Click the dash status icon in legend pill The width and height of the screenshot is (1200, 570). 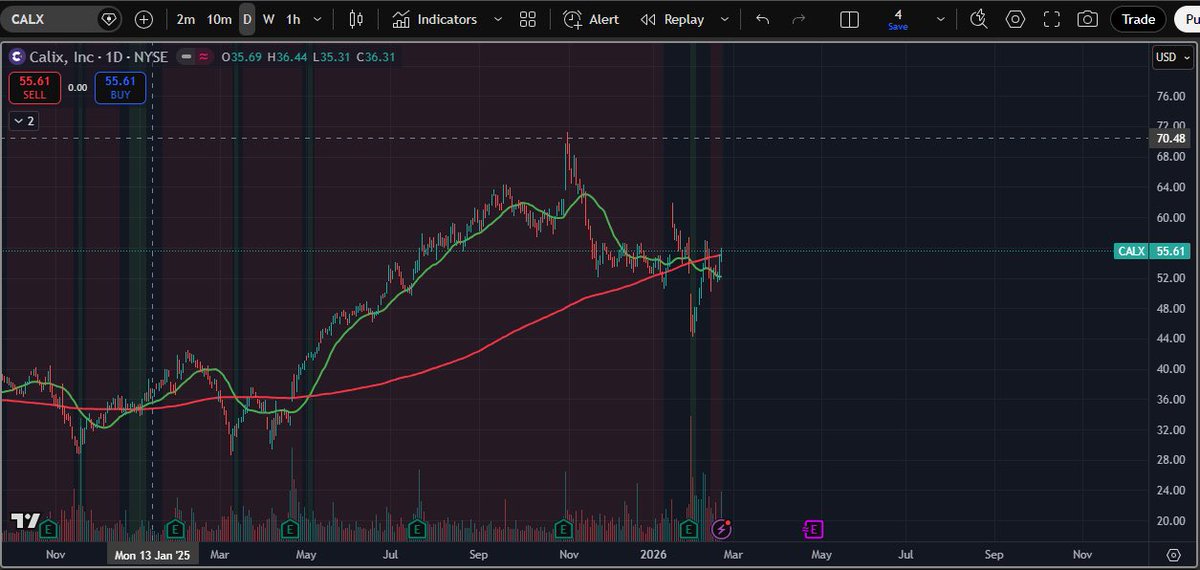[187, 57]
